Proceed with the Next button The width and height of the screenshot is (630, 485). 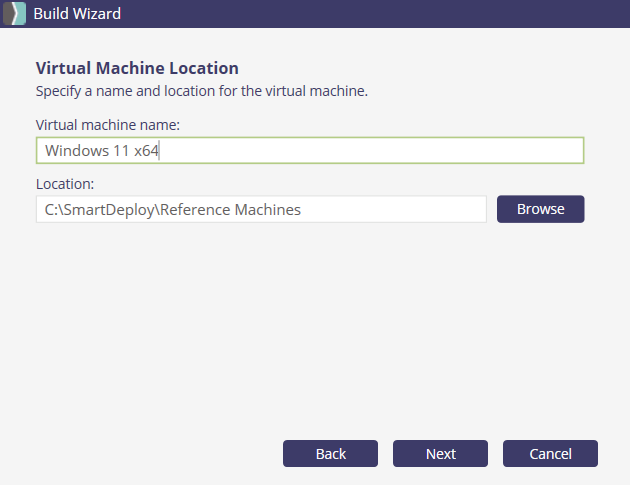tap(440, 453)
